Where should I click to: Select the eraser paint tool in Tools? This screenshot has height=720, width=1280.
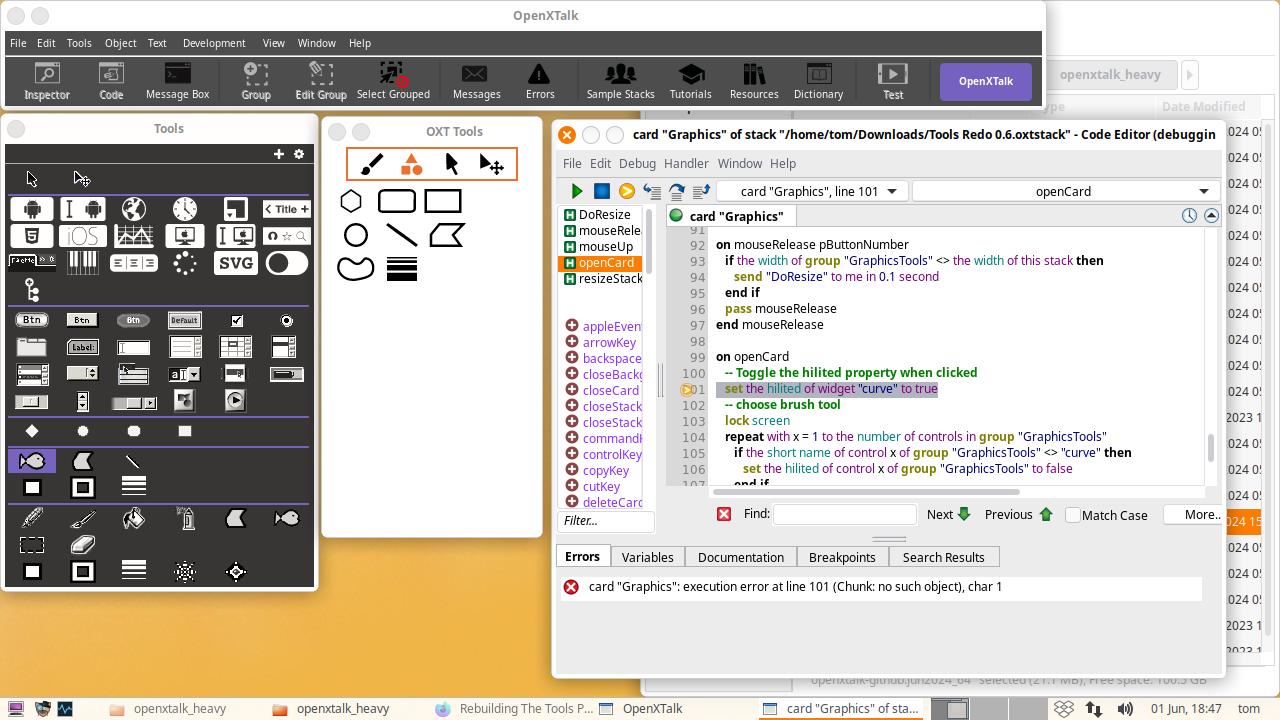pyautogui.click(x=83, y=545)
